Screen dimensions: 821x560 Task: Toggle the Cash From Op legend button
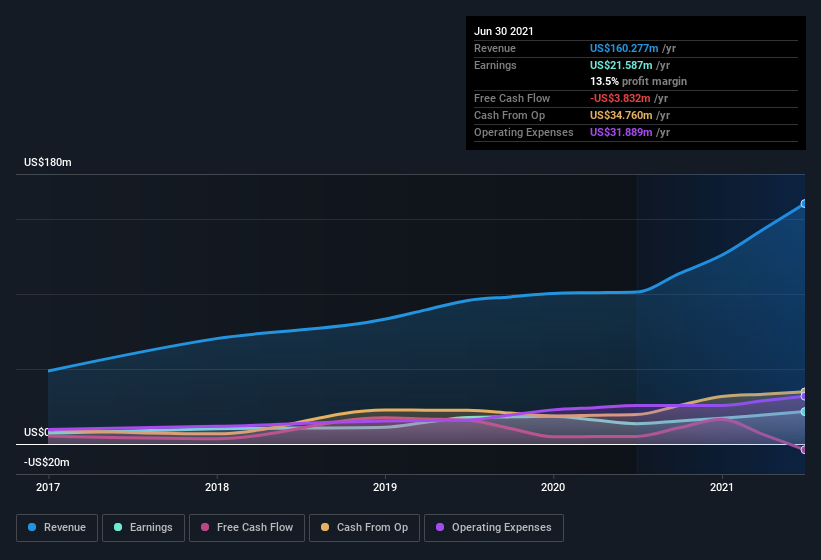pyautogui.click(x=364, y=528)
